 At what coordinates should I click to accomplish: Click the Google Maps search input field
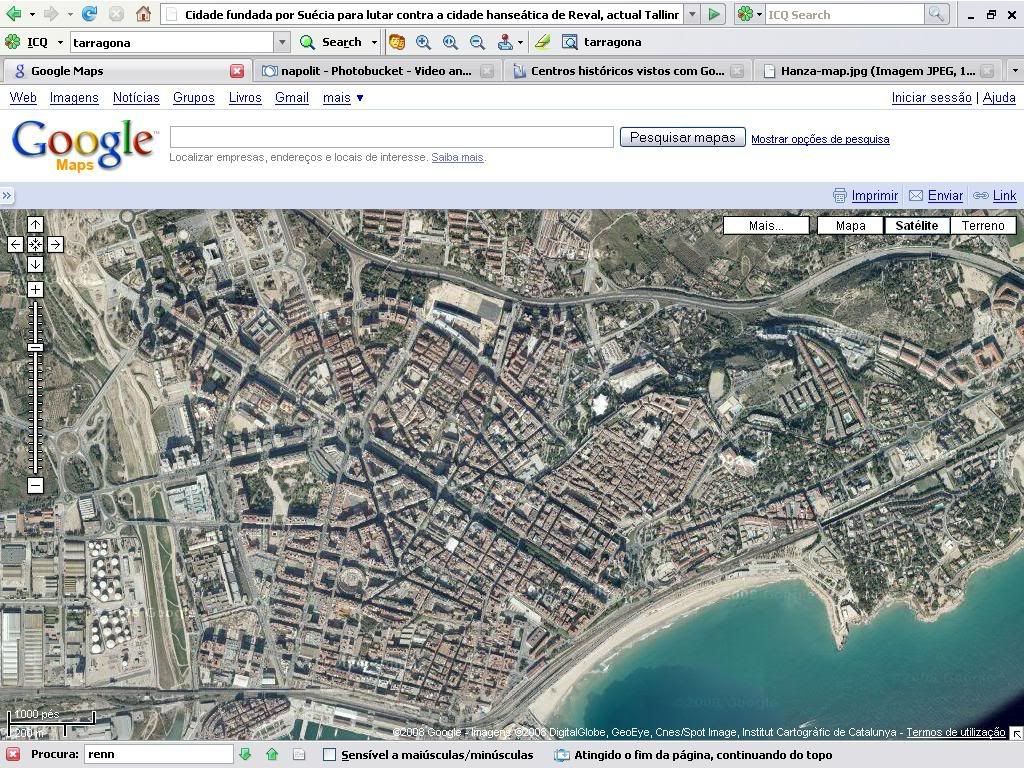pos(391,137)
